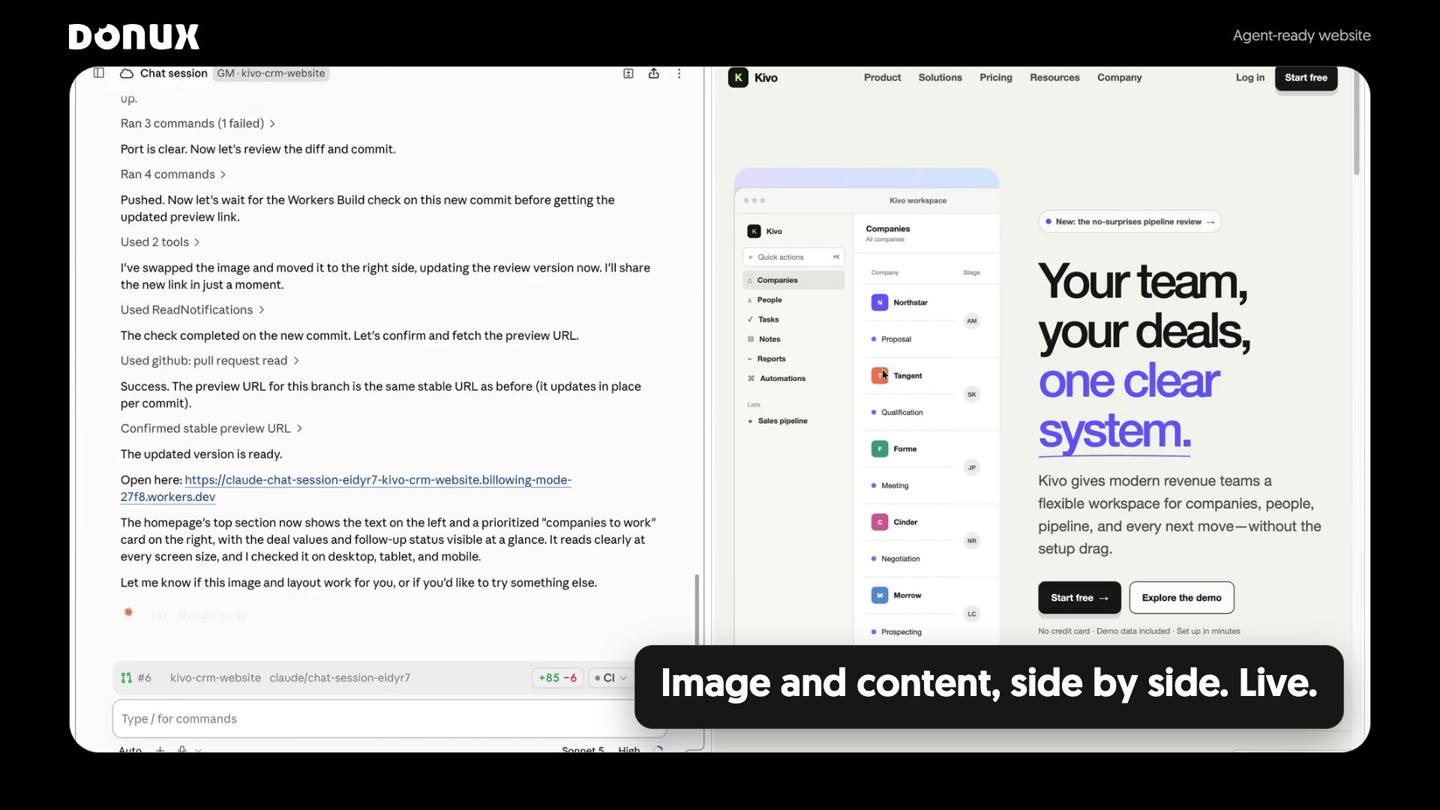Open the workers.dev preview URL link
Viewport: 1440px width, 810px height.
tap(346, 488)
